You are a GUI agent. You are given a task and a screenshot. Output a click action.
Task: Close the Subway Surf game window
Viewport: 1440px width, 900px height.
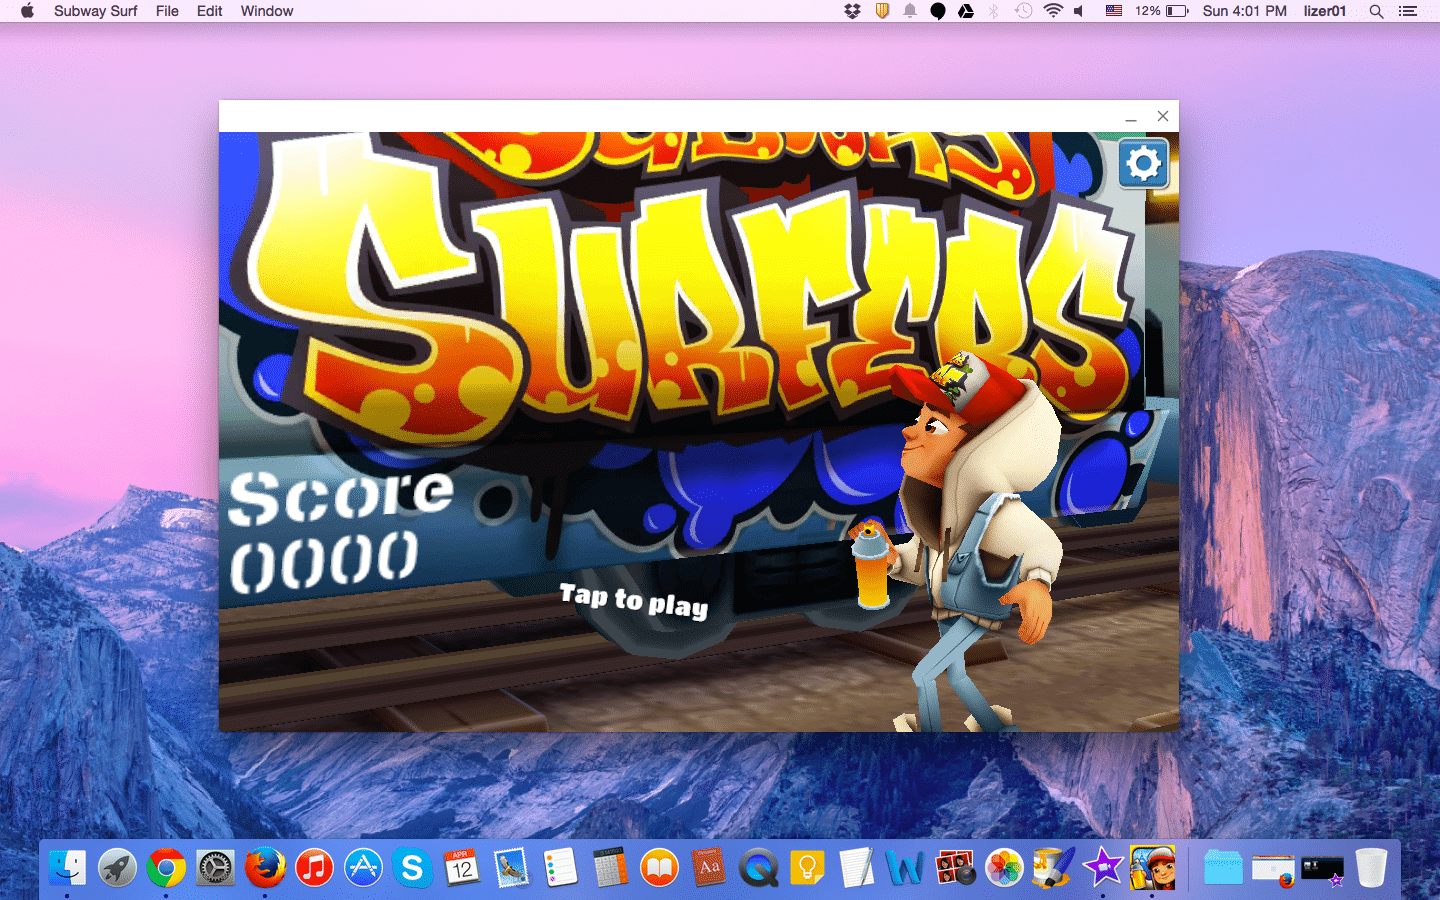[1163, 116]
